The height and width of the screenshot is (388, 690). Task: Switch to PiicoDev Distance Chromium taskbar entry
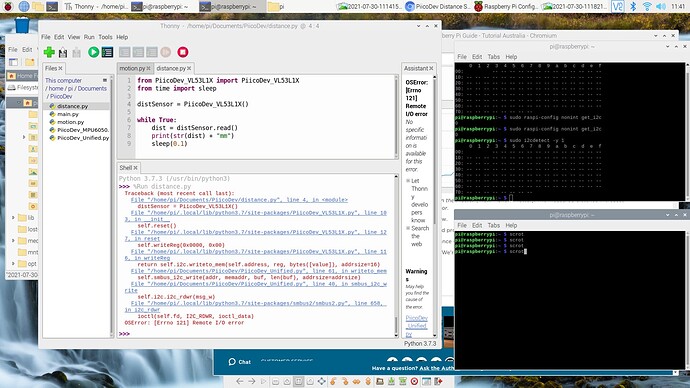pos(438,6)
